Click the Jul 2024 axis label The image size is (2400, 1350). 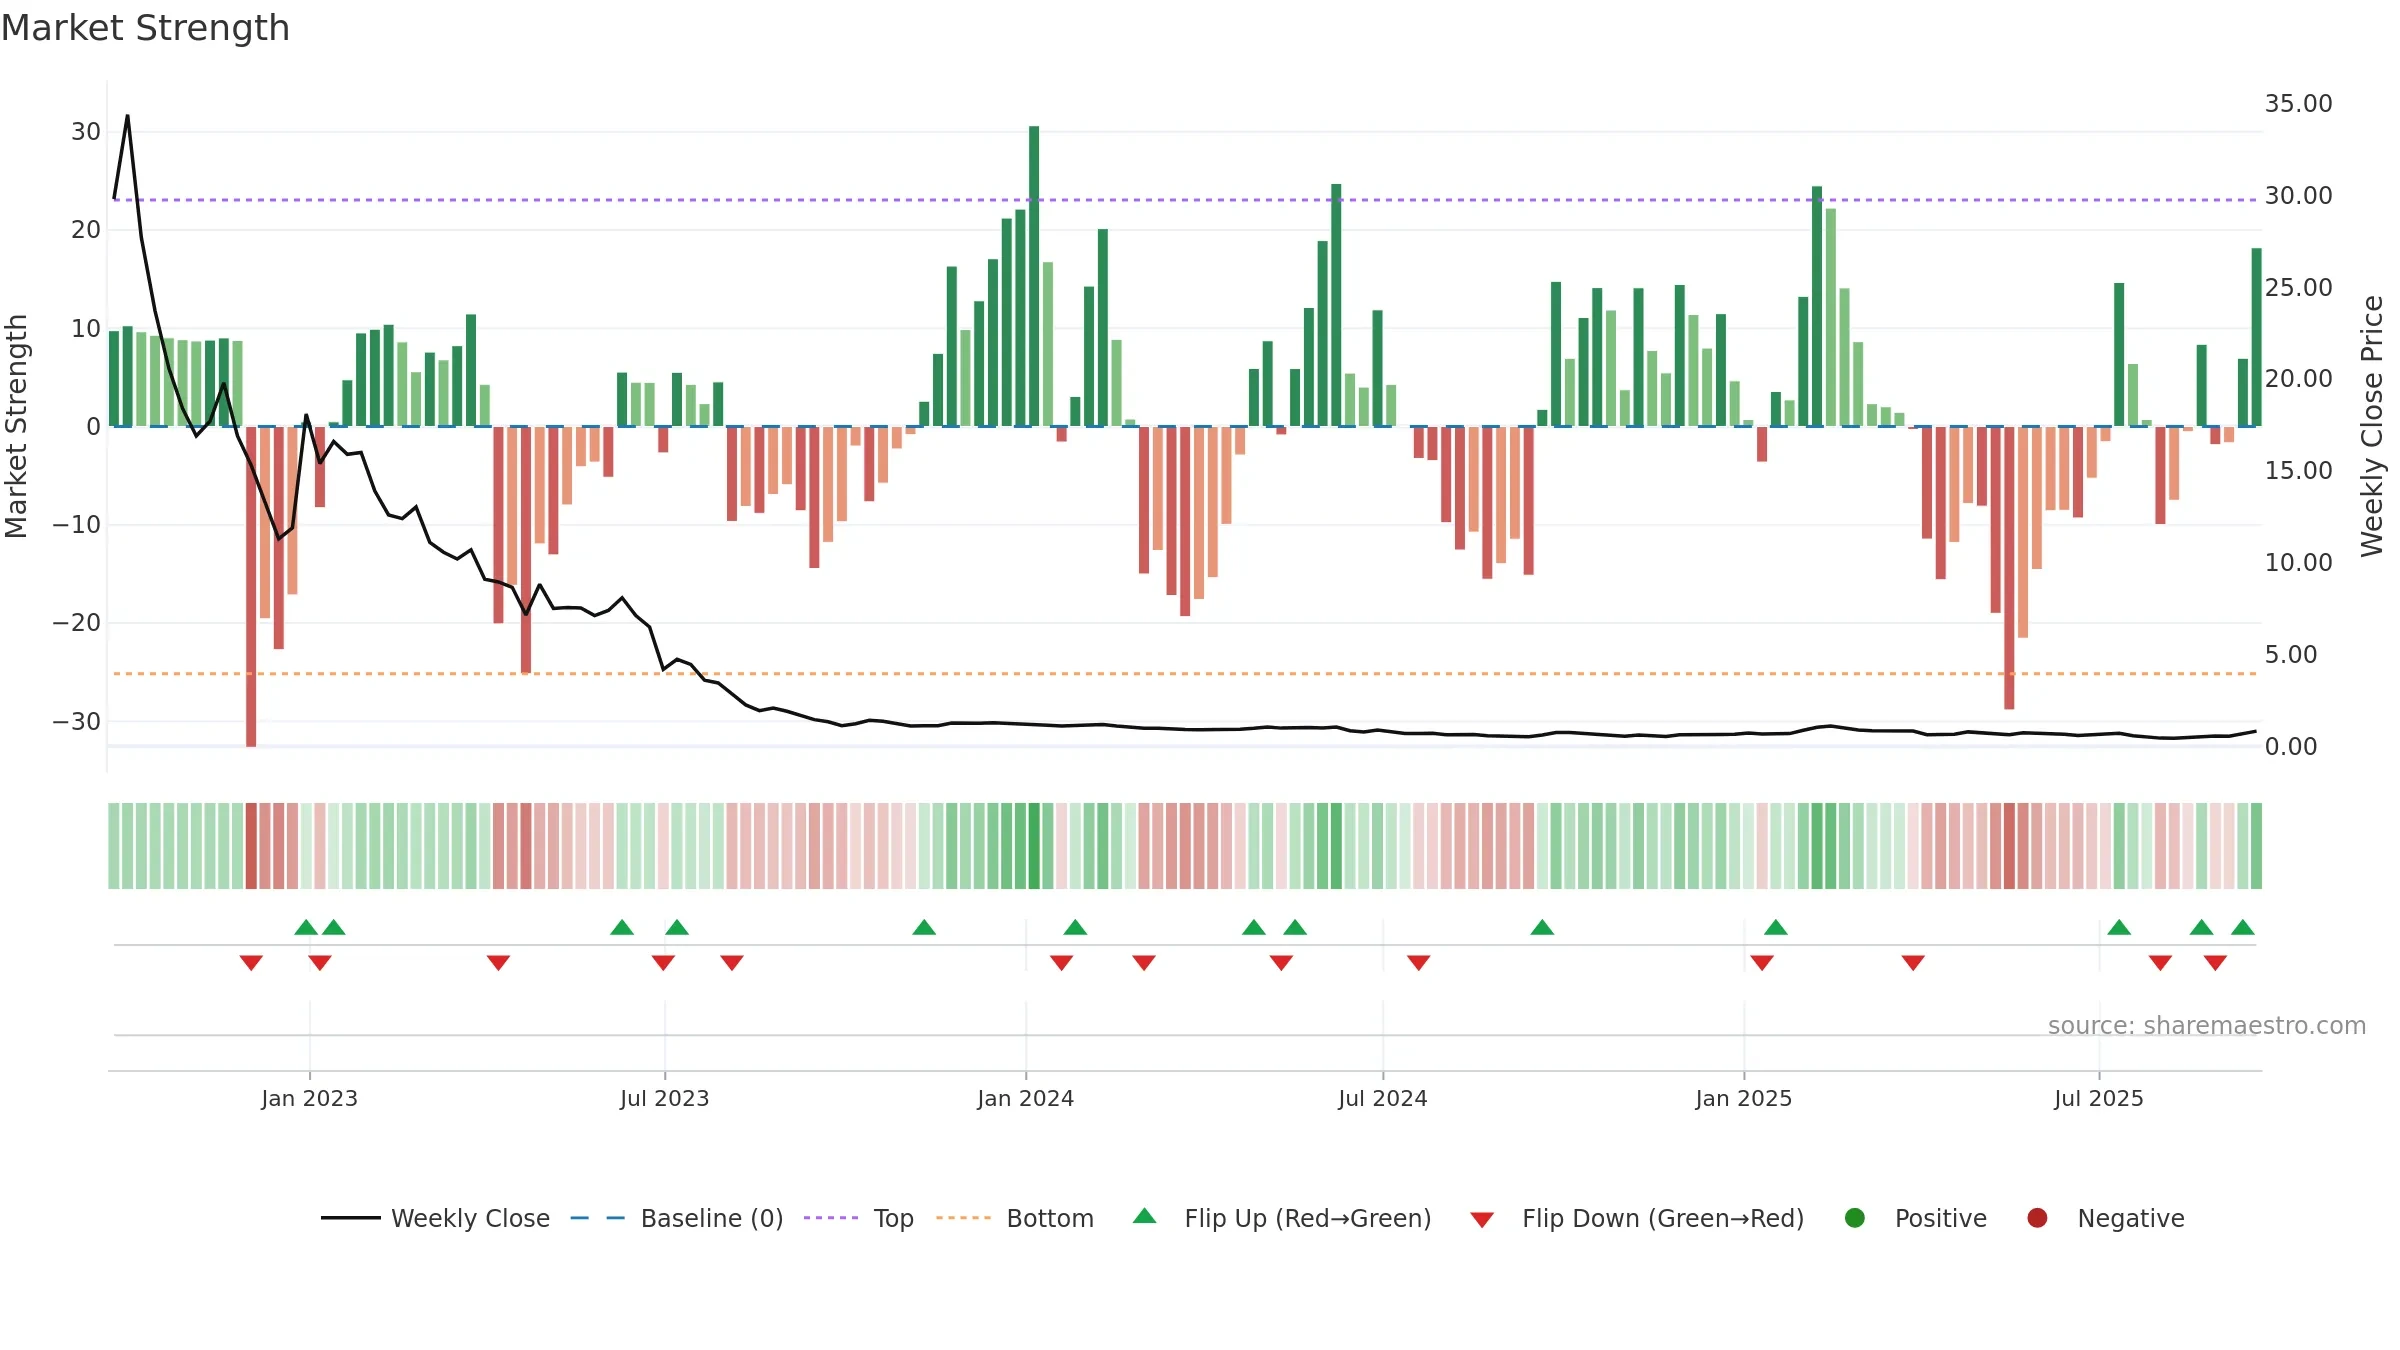pyautogui.click(x=1382, y=1099)
